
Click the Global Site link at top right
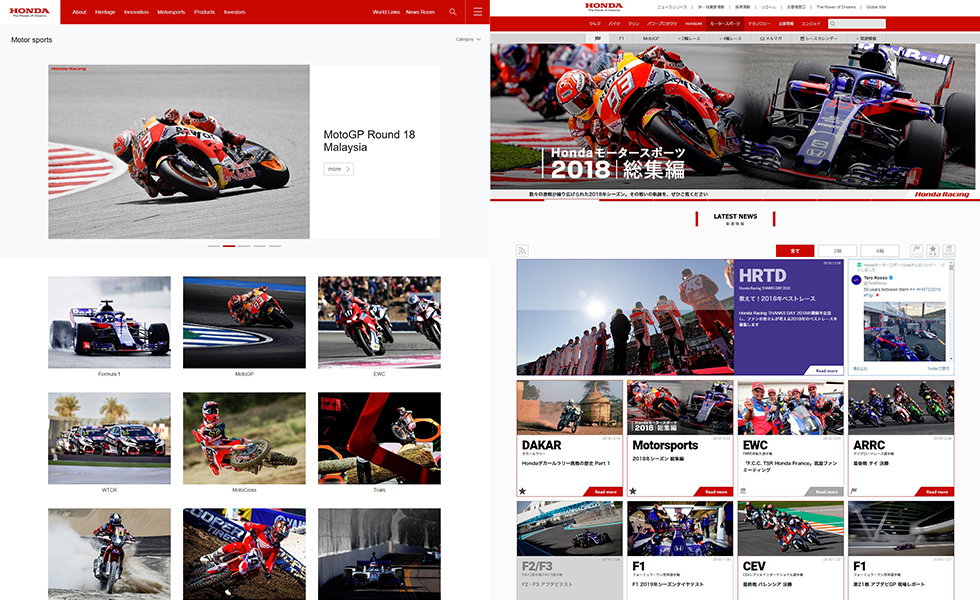[x=876, y=7]
